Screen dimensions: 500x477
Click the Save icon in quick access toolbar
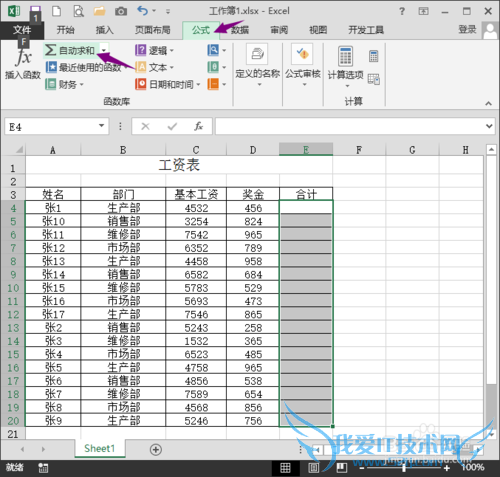(x=35, y=11)
